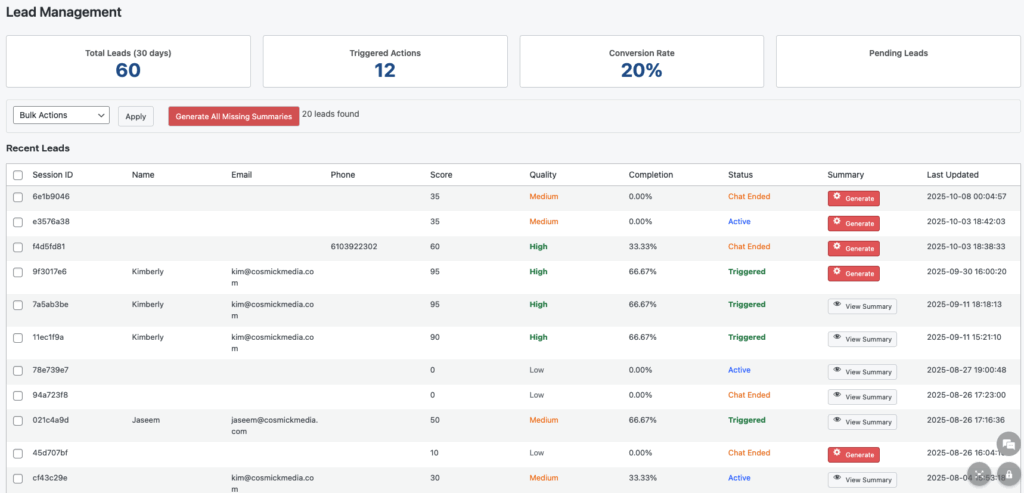Generate summary for session f4d5fd81
Image resolution: width=1024 pixels, height=493 pixels.
[x=854, y=248]
